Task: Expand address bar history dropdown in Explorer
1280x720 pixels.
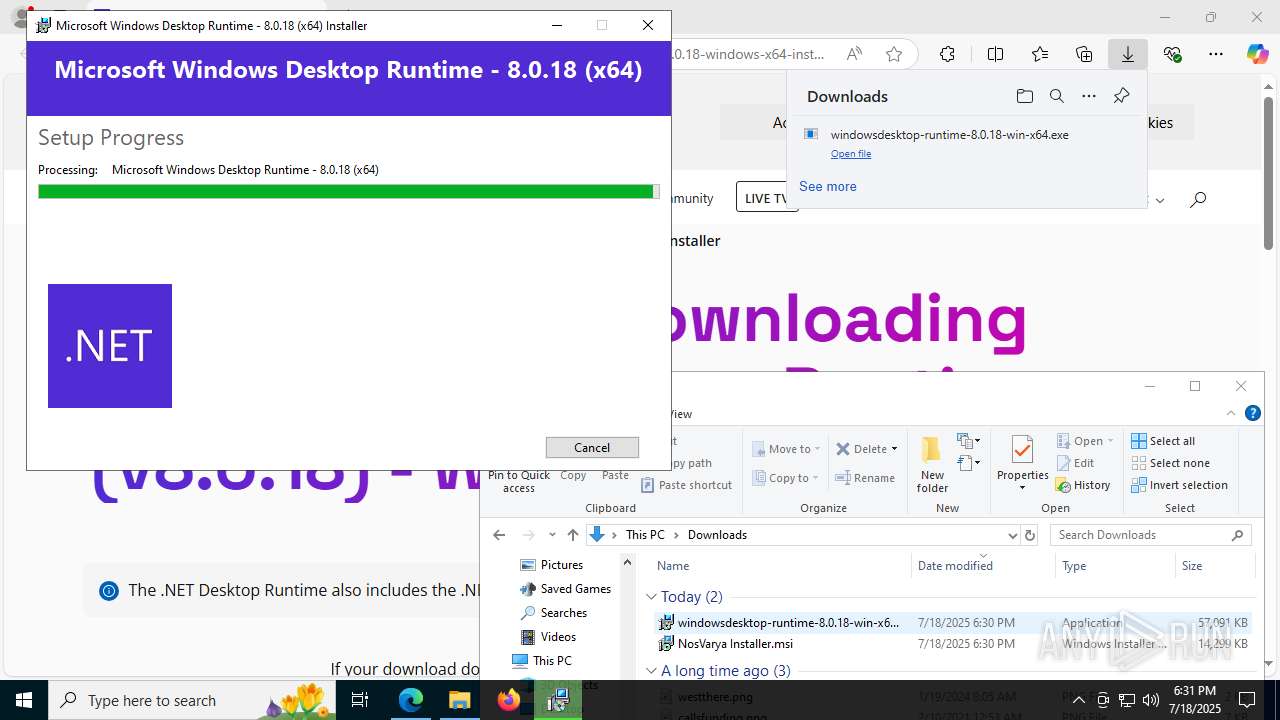Action: tap(1011, 535)
